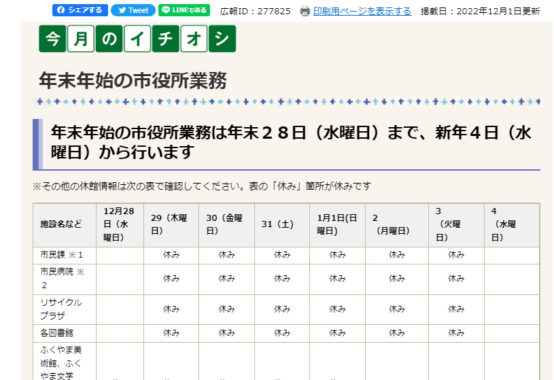The image size is (554, 380).
Task: Click the Facebook logo icon
Action: coord(61,10)
